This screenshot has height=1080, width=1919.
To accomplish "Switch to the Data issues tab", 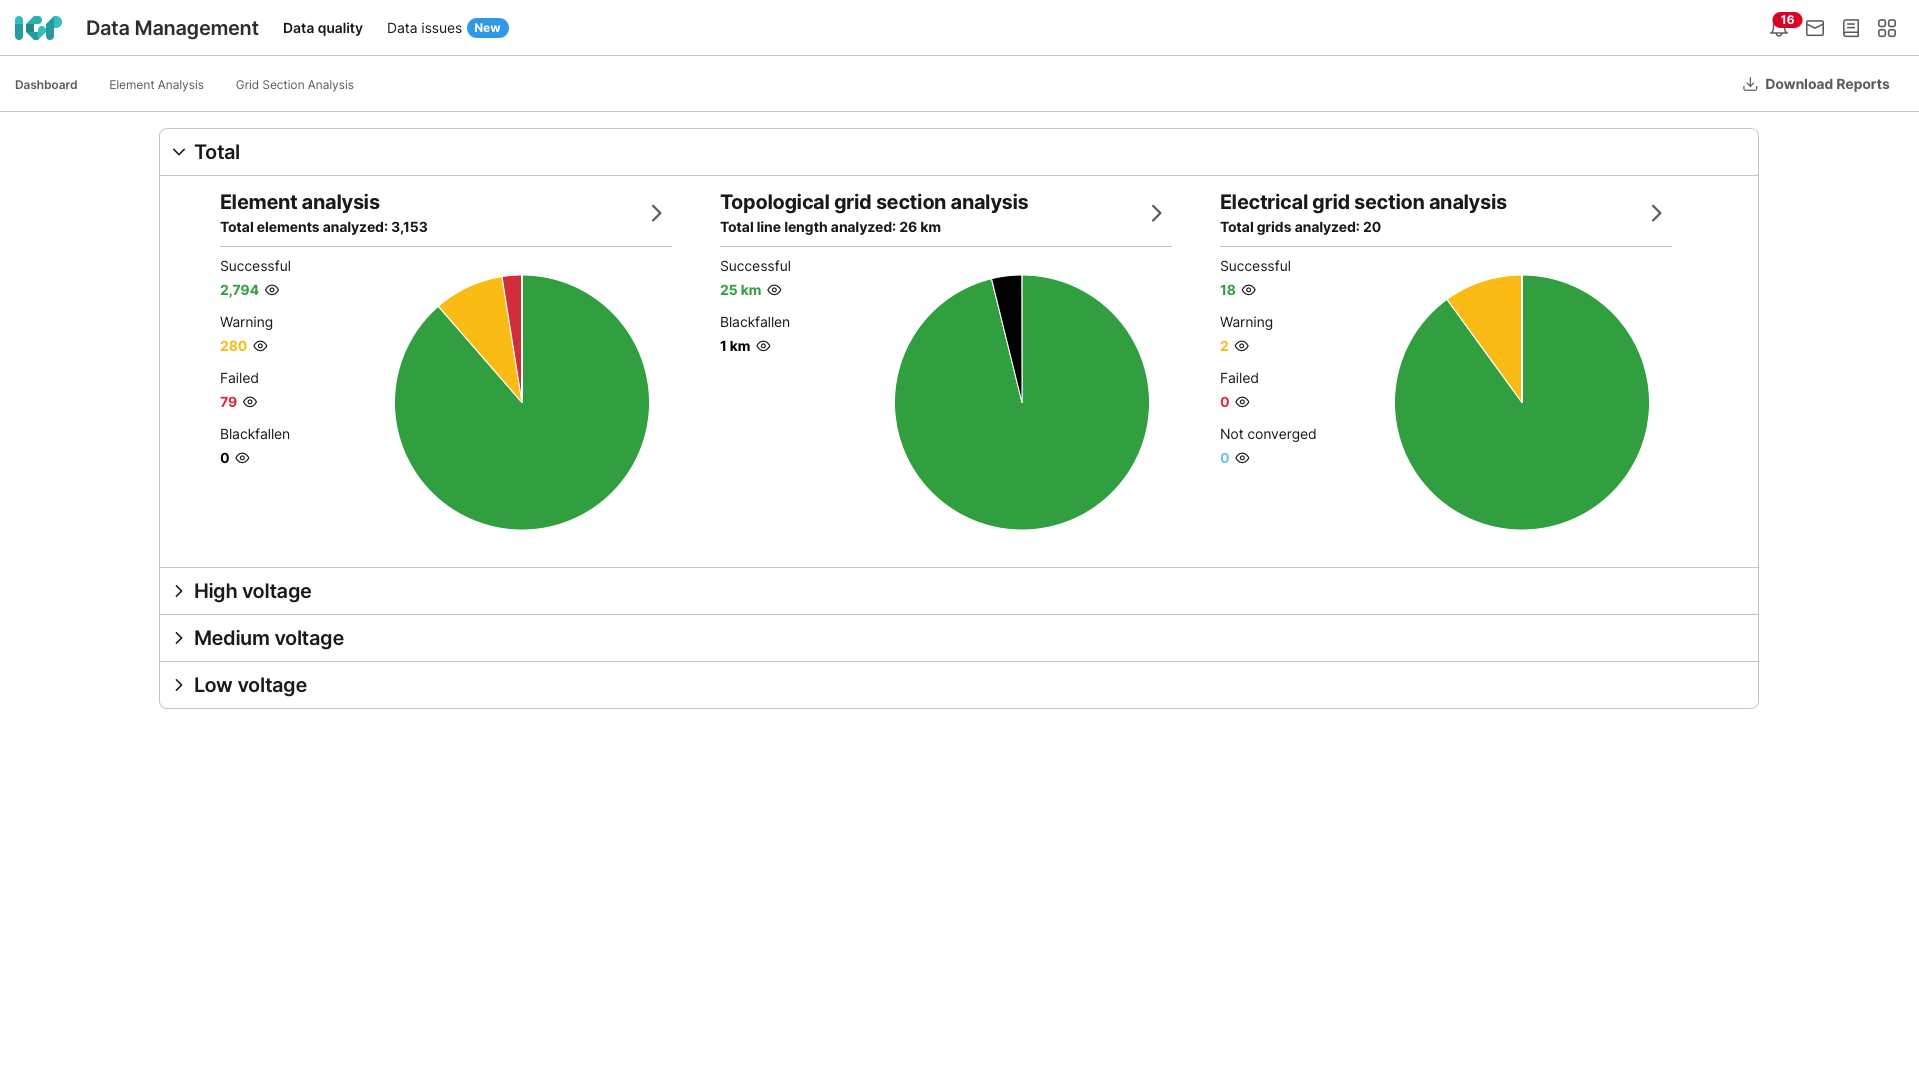I will tap(424, 28).
